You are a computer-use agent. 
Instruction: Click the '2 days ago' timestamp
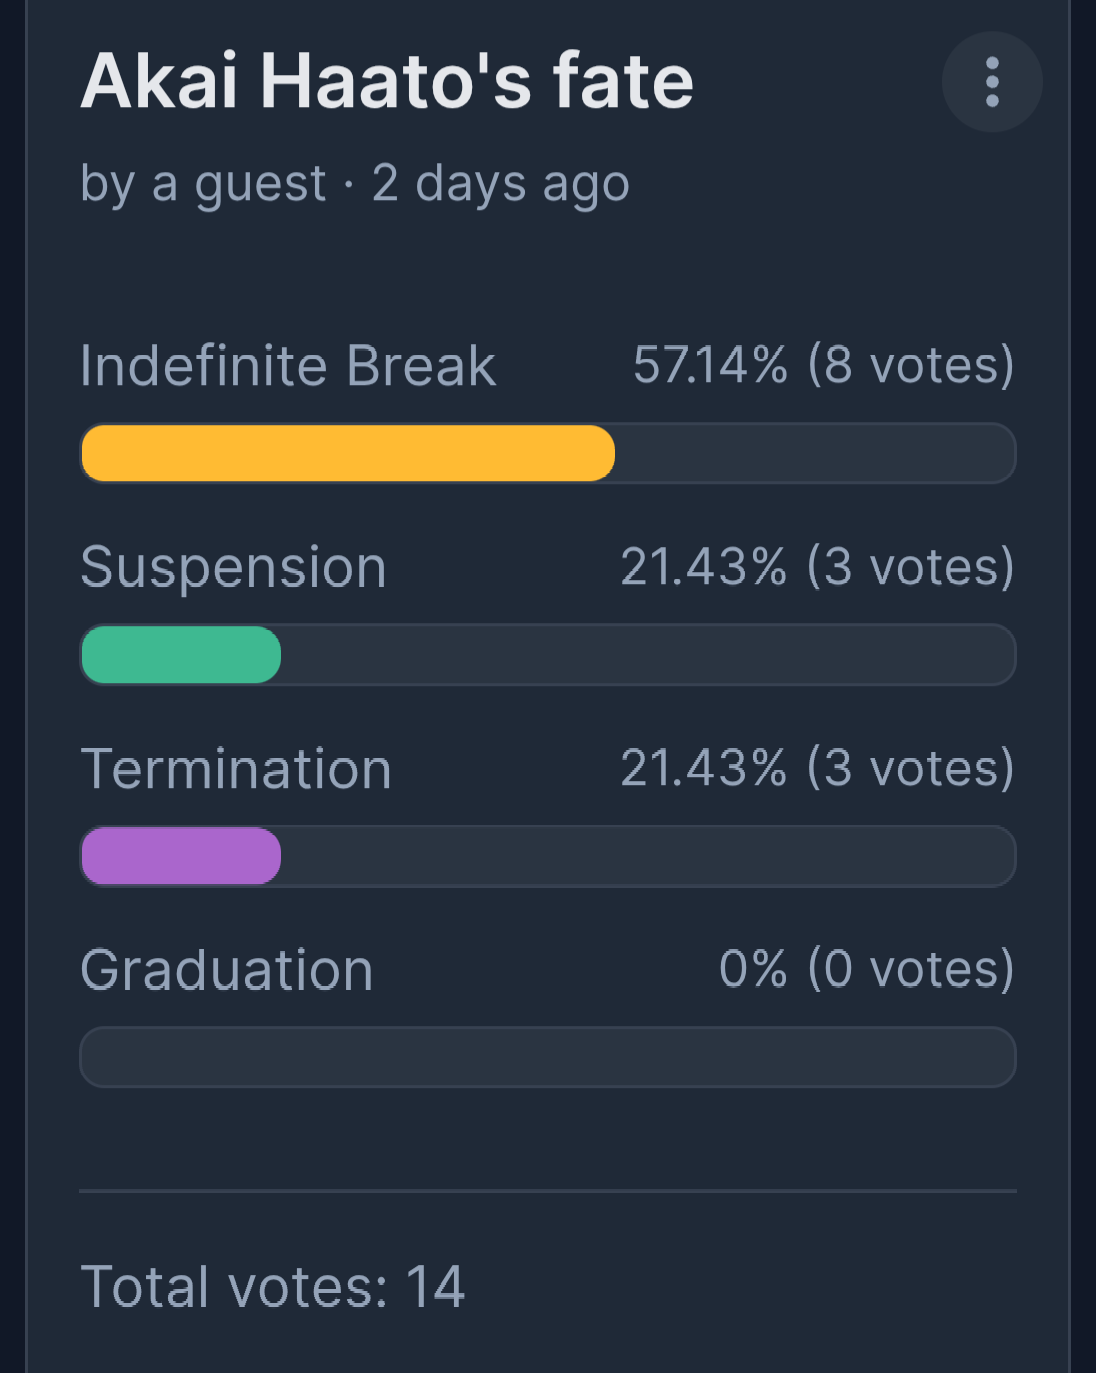click(501, 184)
